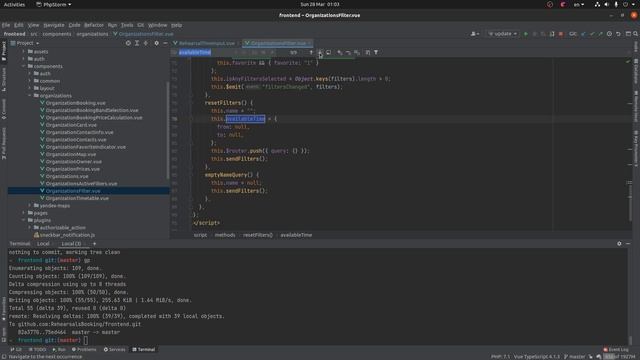Open the Project view selector dropdown
The height and width of the screenshot is (360, 640).
coord(25,43)
